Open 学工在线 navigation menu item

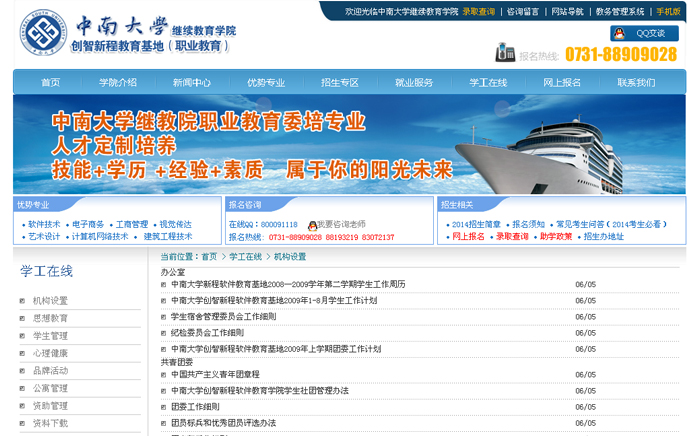pos(488,82)
